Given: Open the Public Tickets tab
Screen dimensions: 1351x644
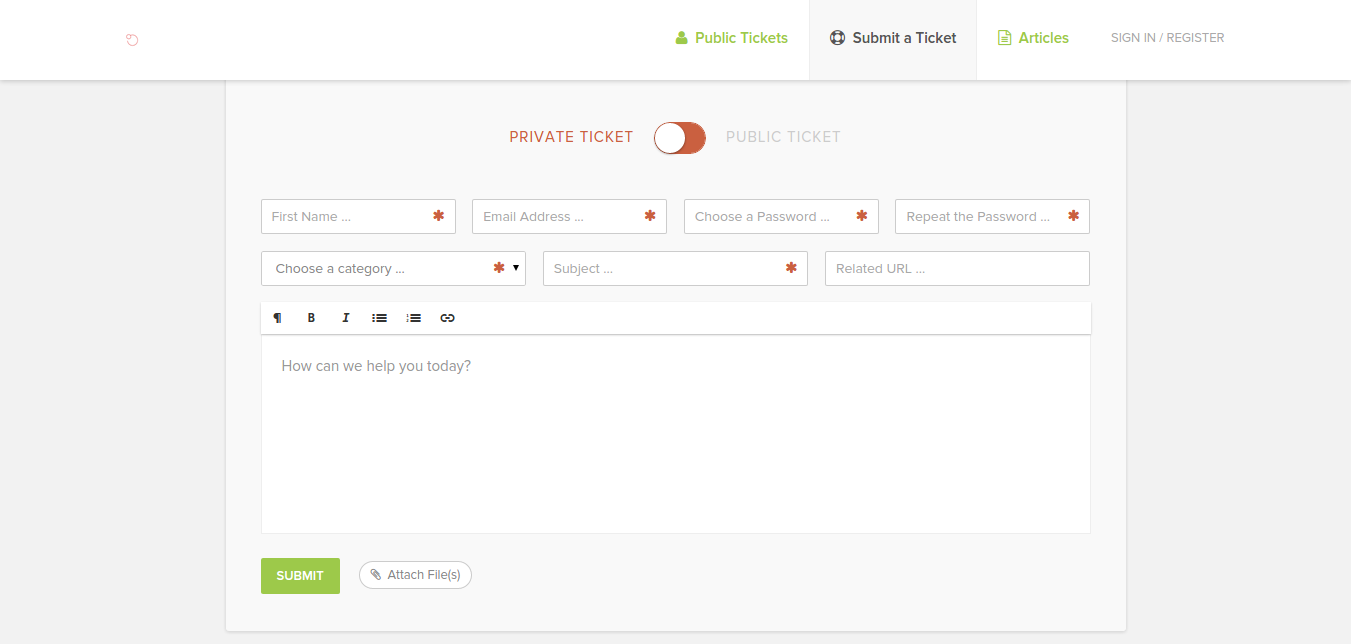Looking at the screenshot, I should point(731,38).
